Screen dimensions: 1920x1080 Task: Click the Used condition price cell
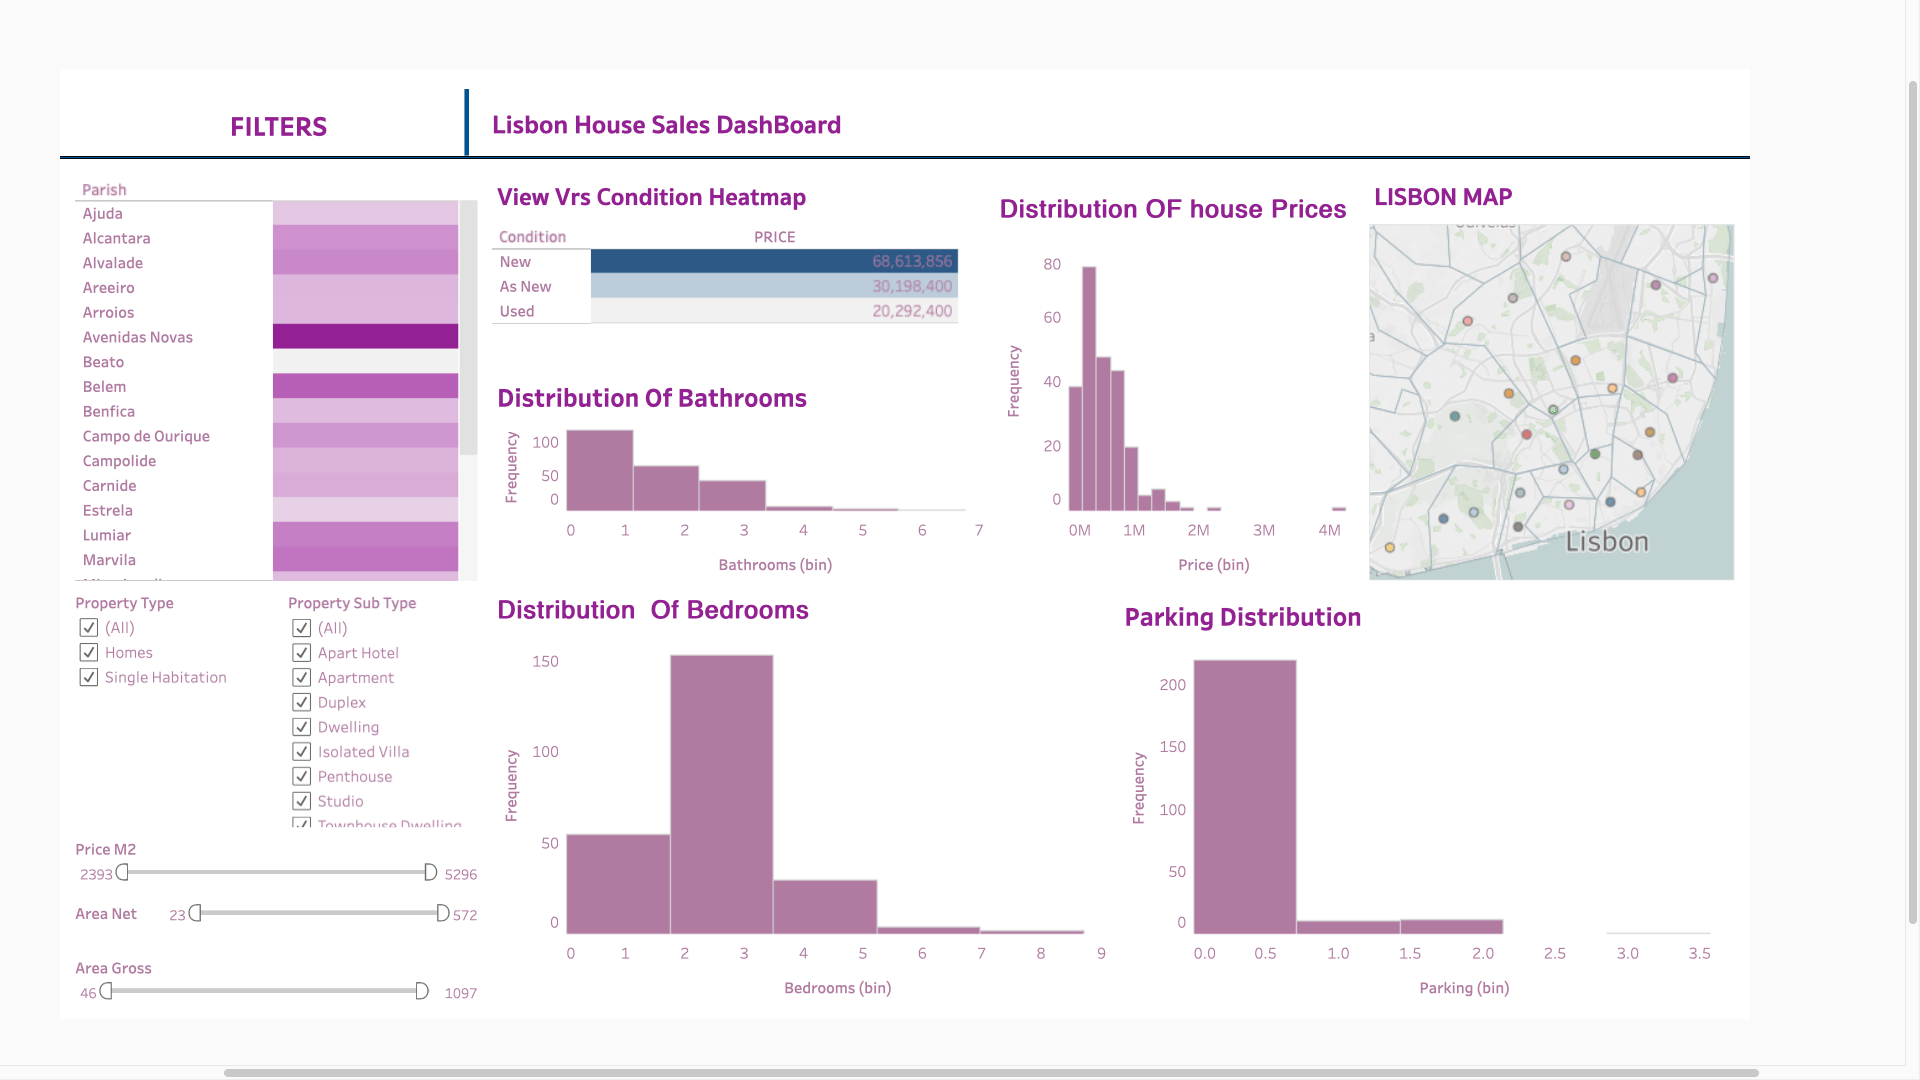(773, 312)
